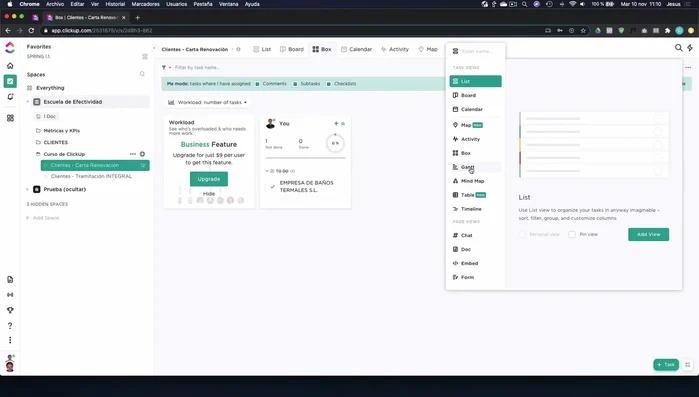
Task: Collapse the Escuela de Efectividad space
Action: pos(28,102)
